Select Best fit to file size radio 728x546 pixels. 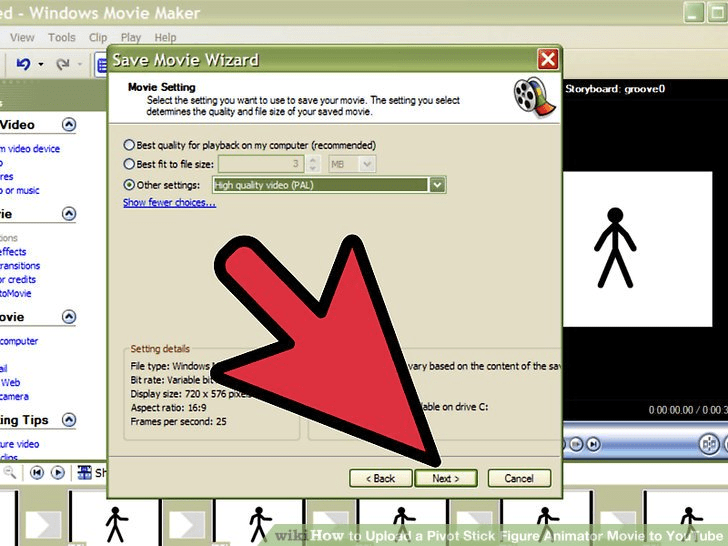[129, 164]
